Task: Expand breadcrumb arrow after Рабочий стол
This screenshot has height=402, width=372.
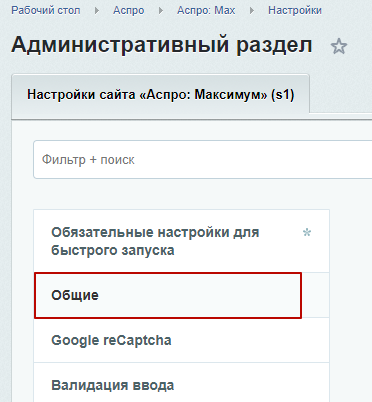Action: [97, 11]
